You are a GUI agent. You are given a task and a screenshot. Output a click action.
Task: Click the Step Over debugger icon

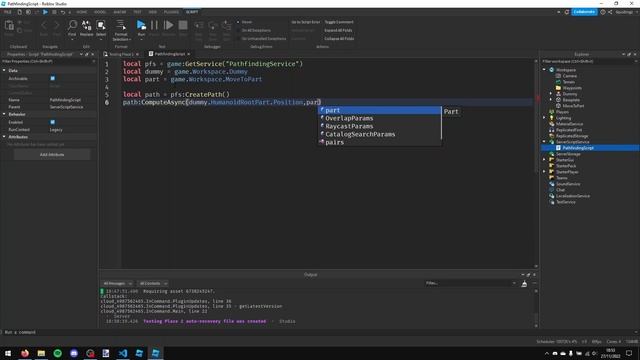point(213,26)
